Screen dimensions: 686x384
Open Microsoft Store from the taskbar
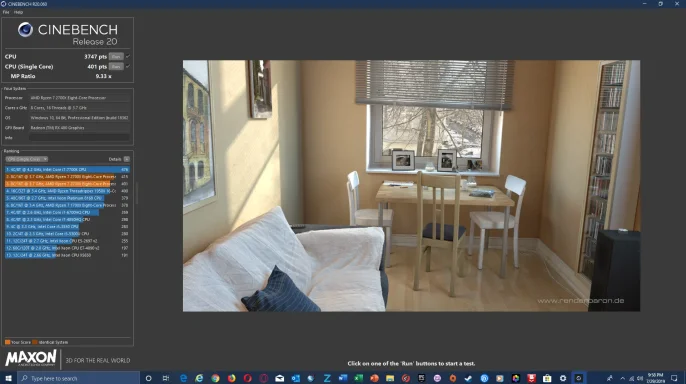[547, 378]
